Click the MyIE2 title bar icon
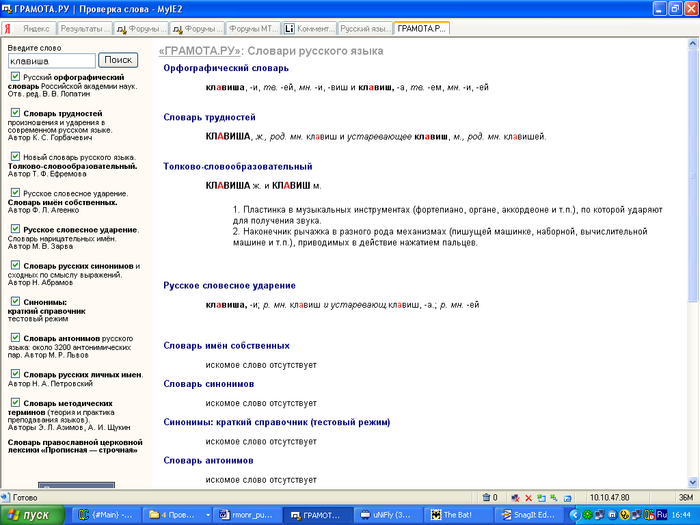This screenshot has width=700, height=525. 7,9
